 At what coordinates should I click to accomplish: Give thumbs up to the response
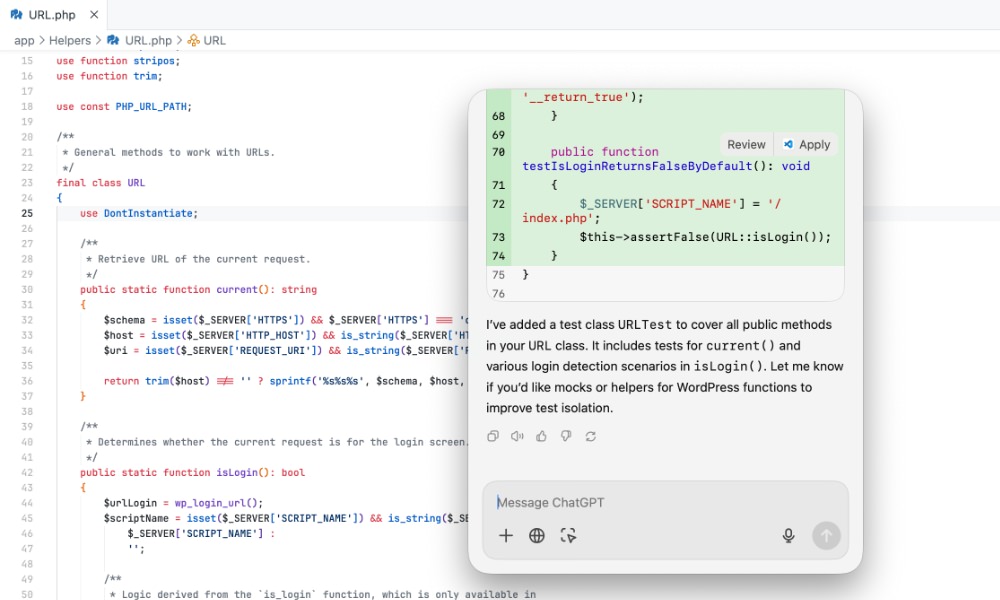coord(541,436)
